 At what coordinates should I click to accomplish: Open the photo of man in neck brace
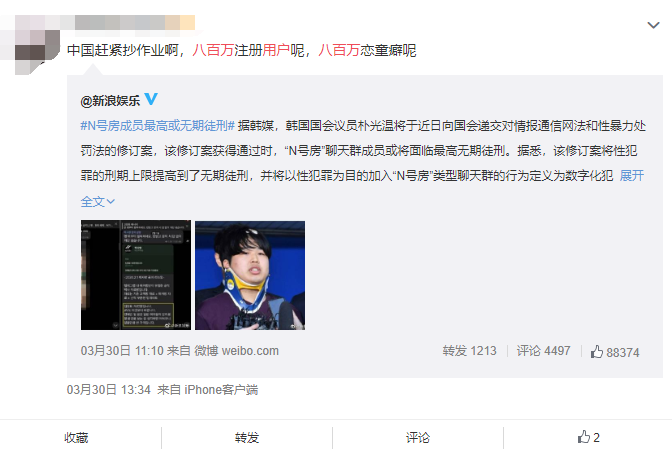point(250,275)
